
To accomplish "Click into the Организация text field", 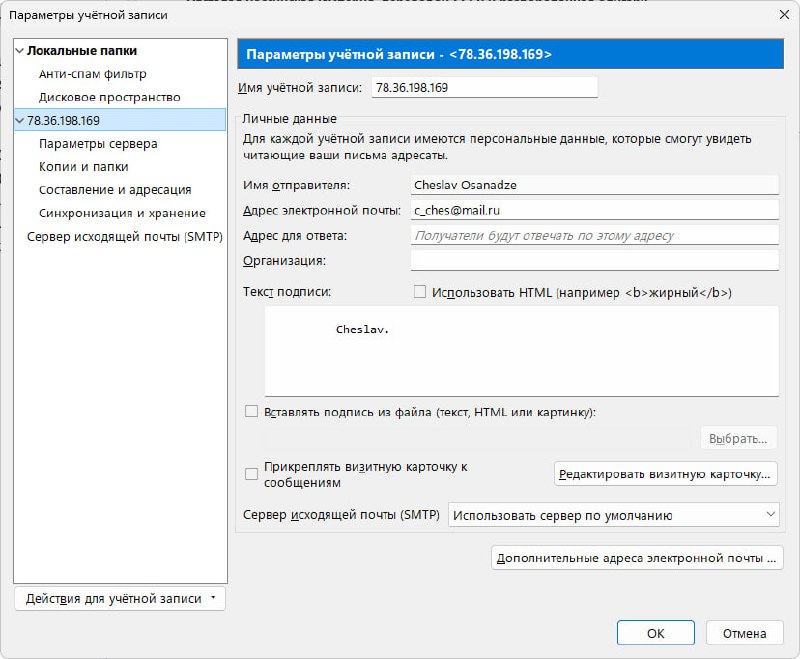I will [x=594, y=261].
